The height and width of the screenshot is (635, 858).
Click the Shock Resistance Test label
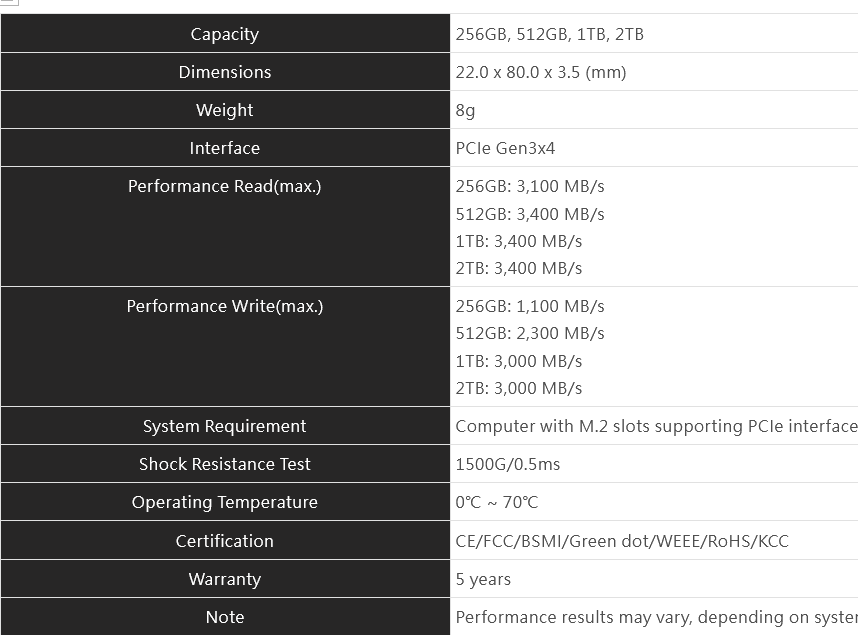pyautogui.click(x=225, y=464)
